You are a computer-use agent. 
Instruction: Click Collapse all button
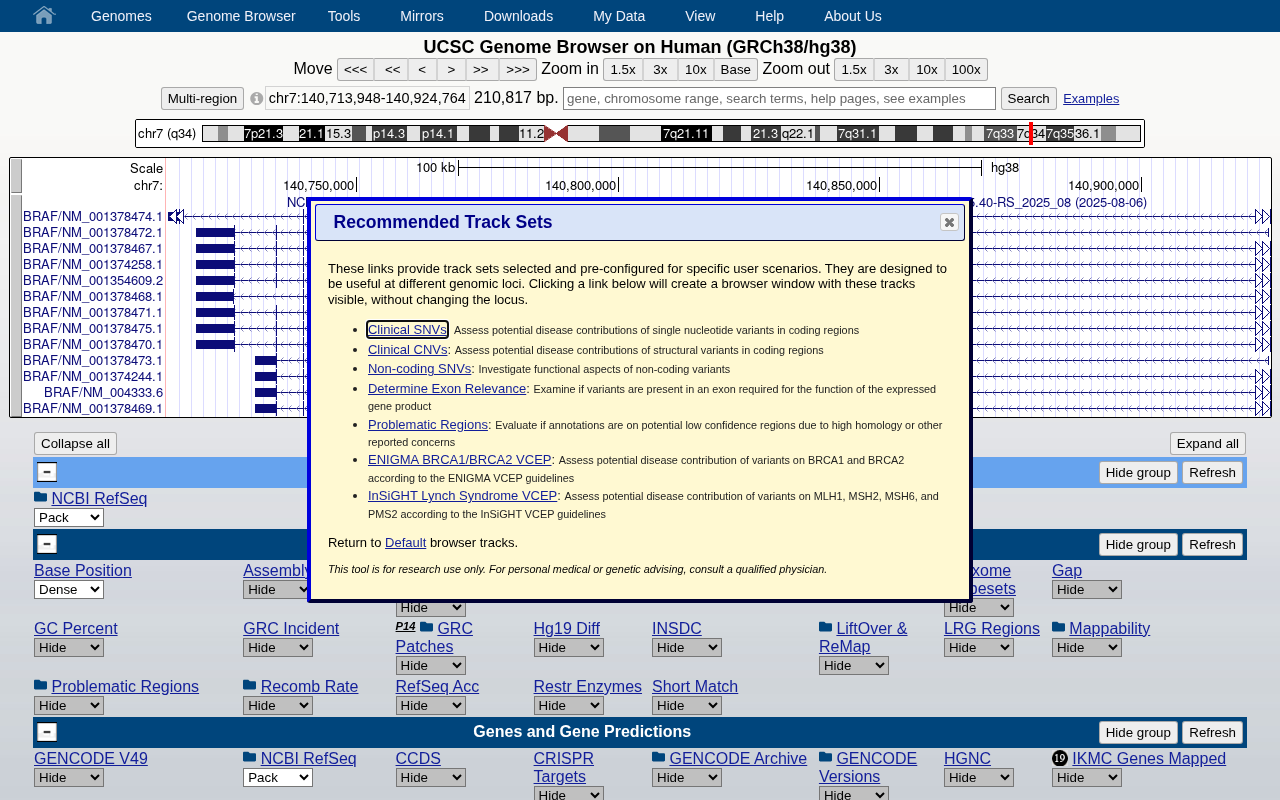75,443
